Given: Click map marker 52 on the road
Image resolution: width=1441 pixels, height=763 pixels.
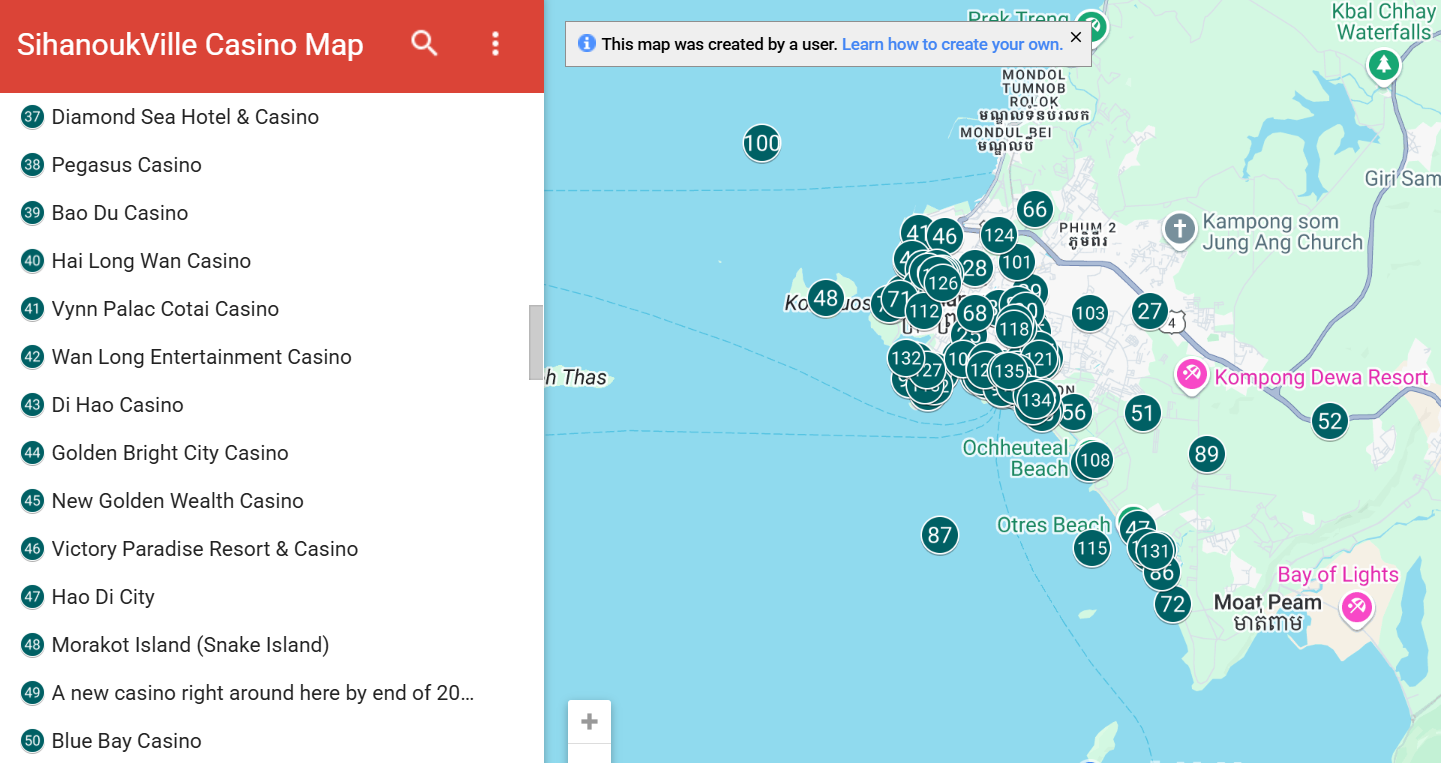Looking at the screenshot, I should pos(1330,421).
